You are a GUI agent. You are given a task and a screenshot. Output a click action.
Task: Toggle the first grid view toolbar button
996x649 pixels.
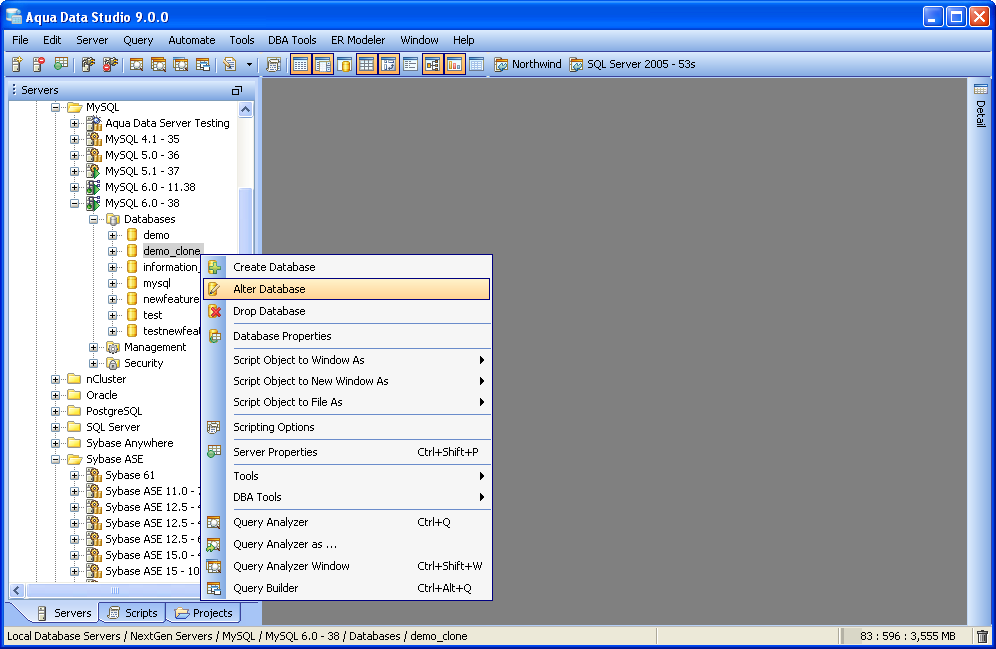point(301,64)
